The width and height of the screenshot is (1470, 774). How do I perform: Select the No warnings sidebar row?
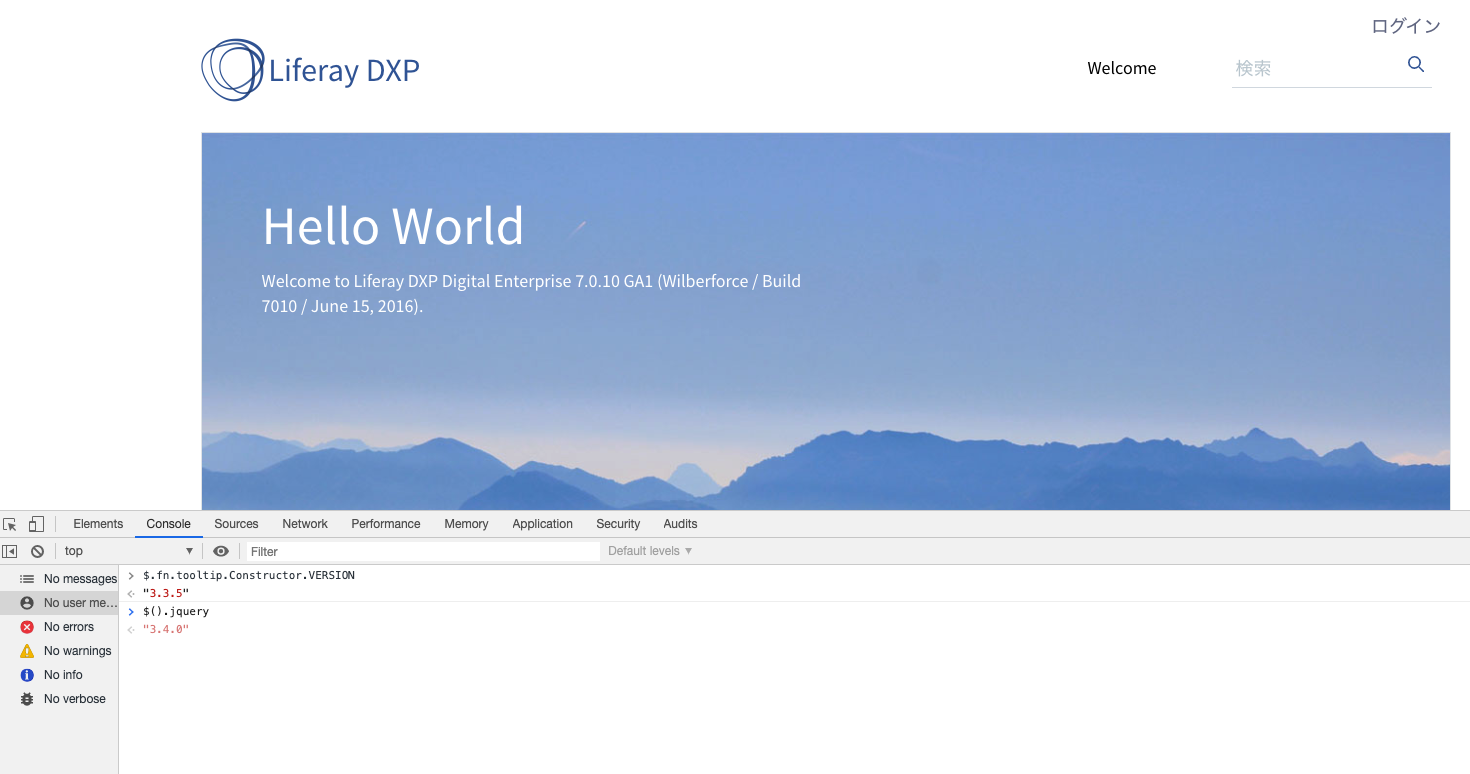pos(59,651)
